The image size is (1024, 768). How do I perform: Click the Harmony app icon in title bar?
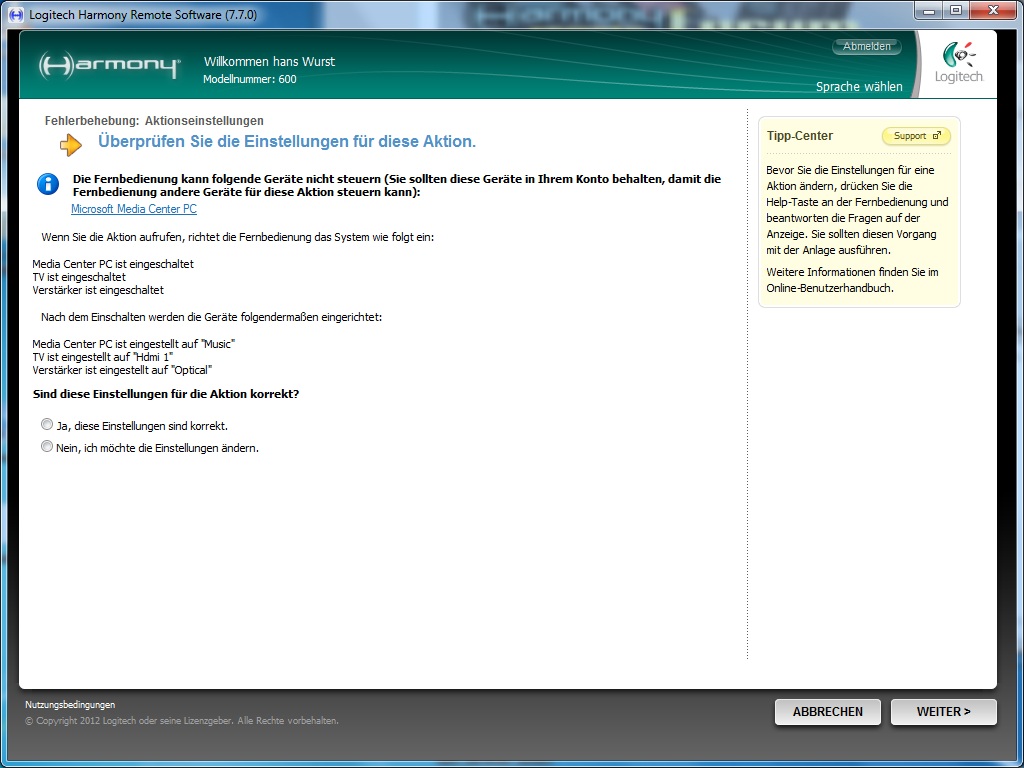[x=15, y=14]
